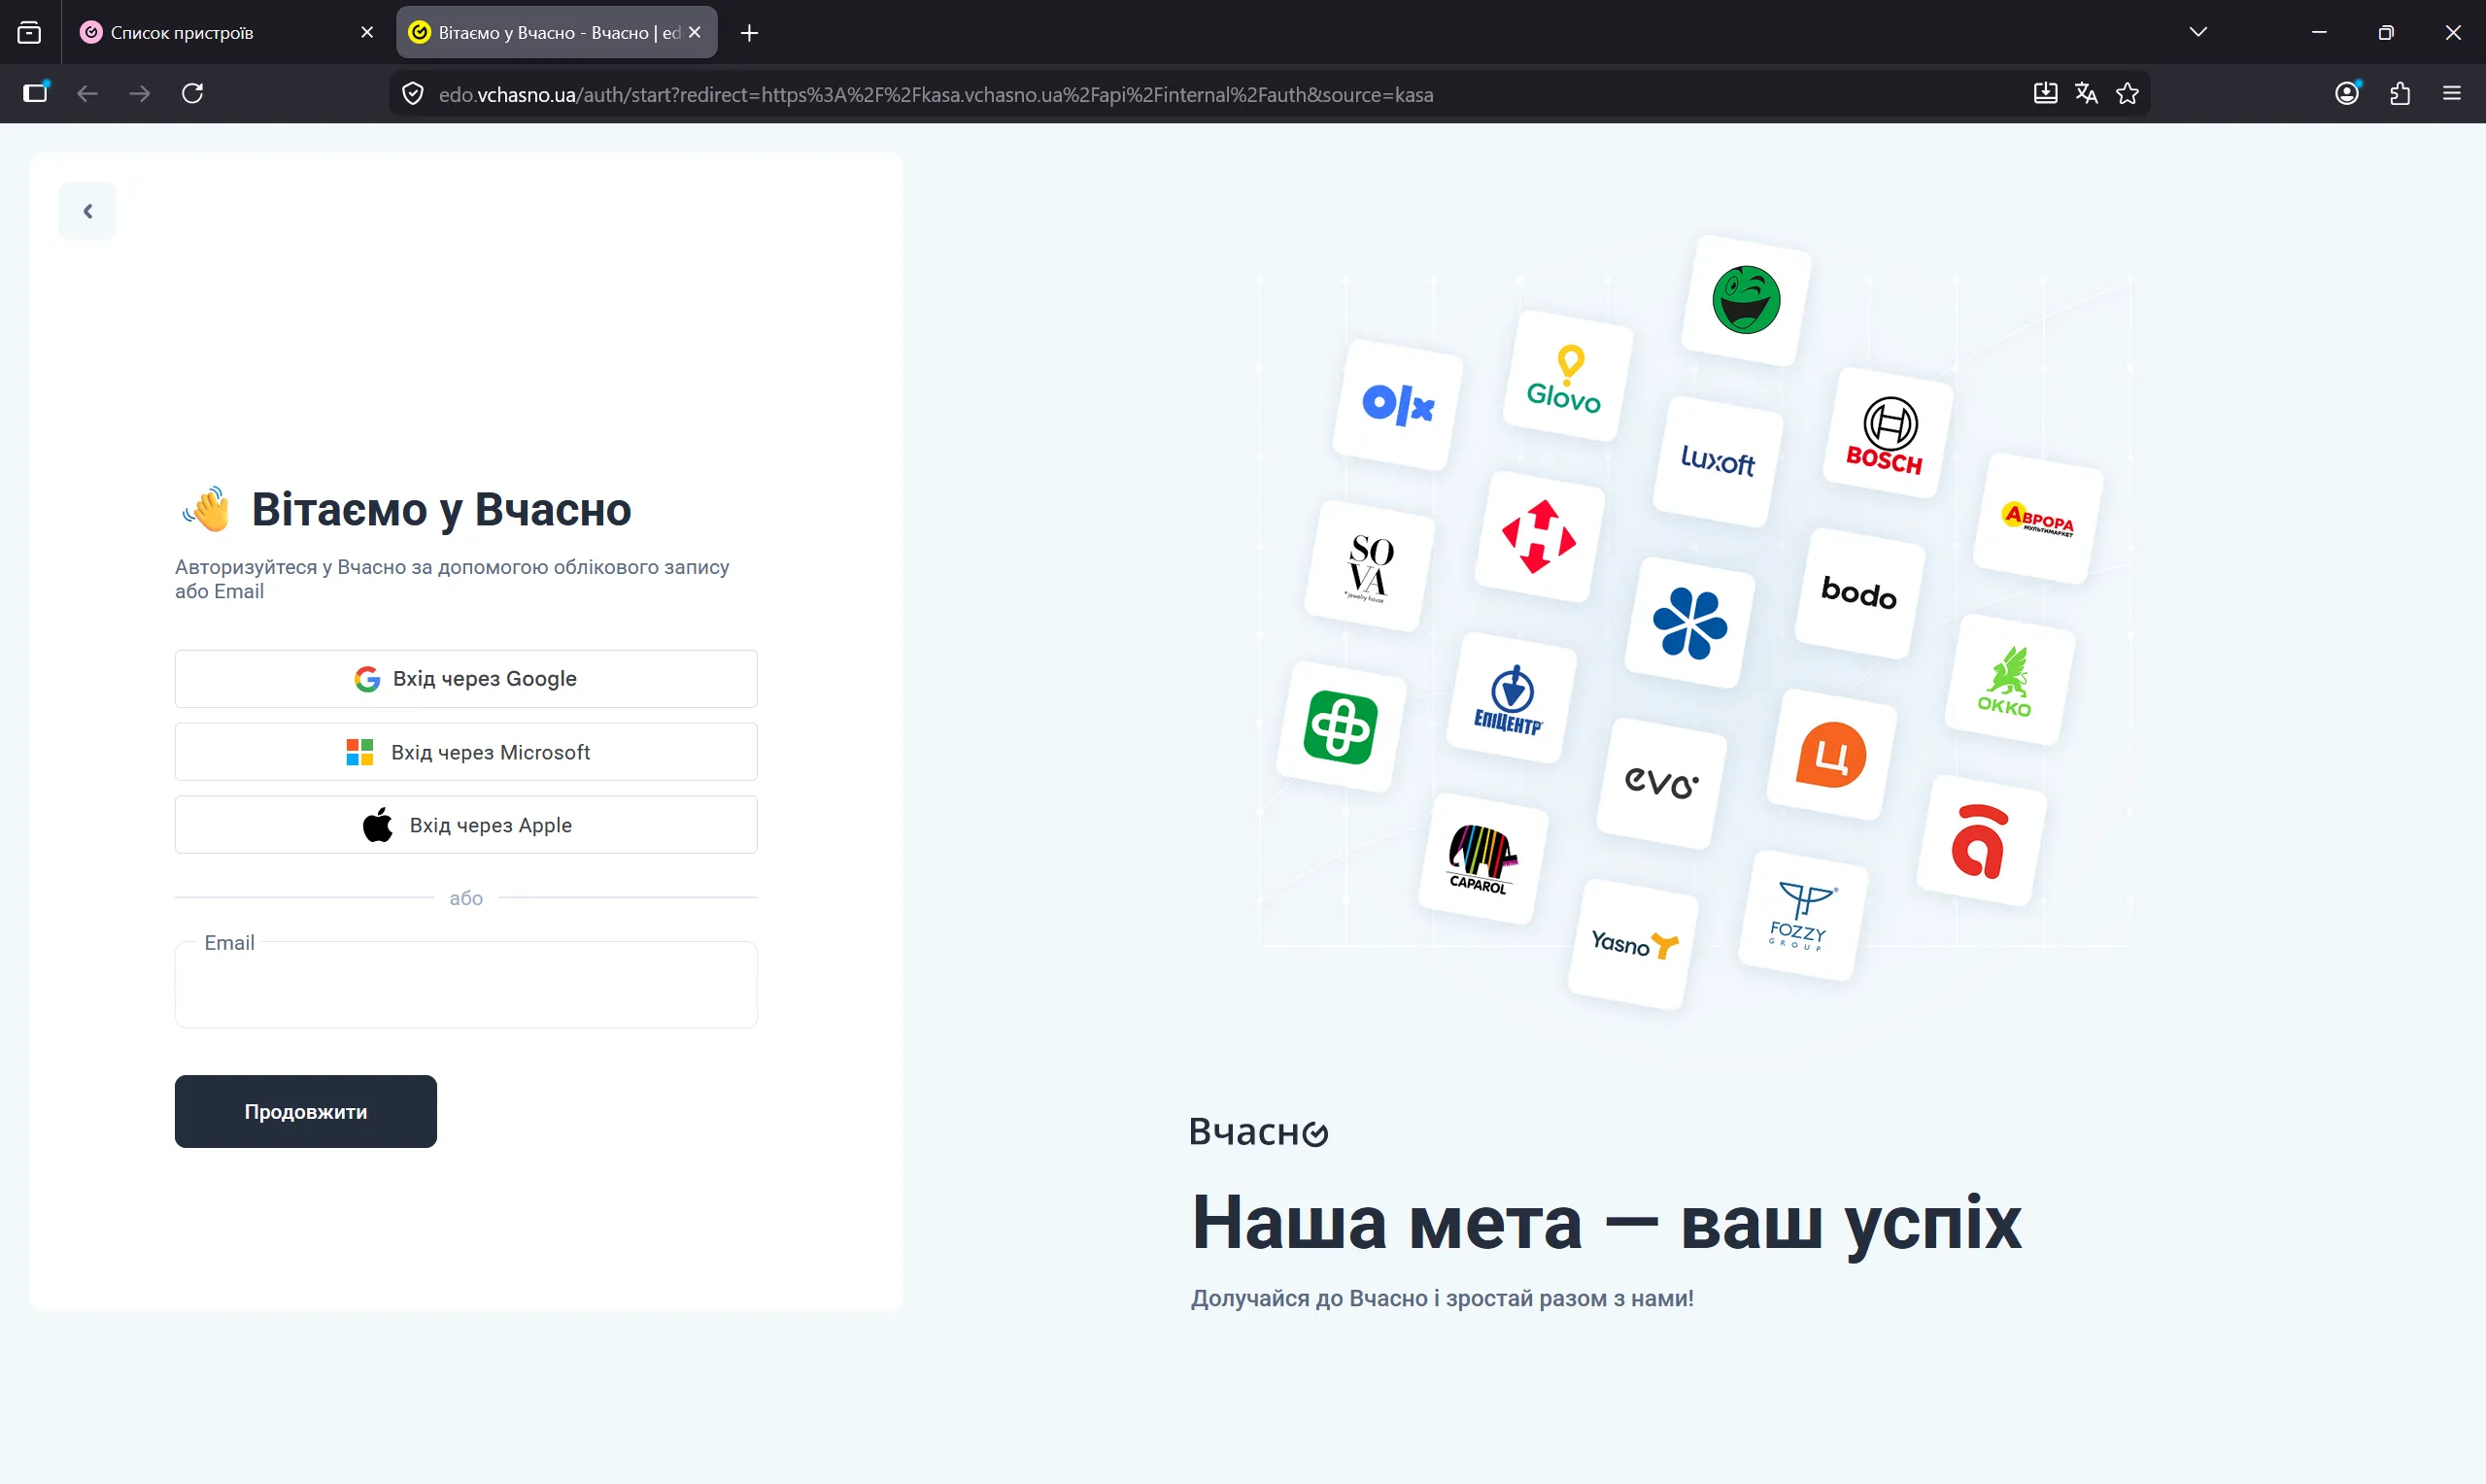Click the evo logo tile
The width and height of the screenshot is (2486, 1484).
[x=1661, y=784]
